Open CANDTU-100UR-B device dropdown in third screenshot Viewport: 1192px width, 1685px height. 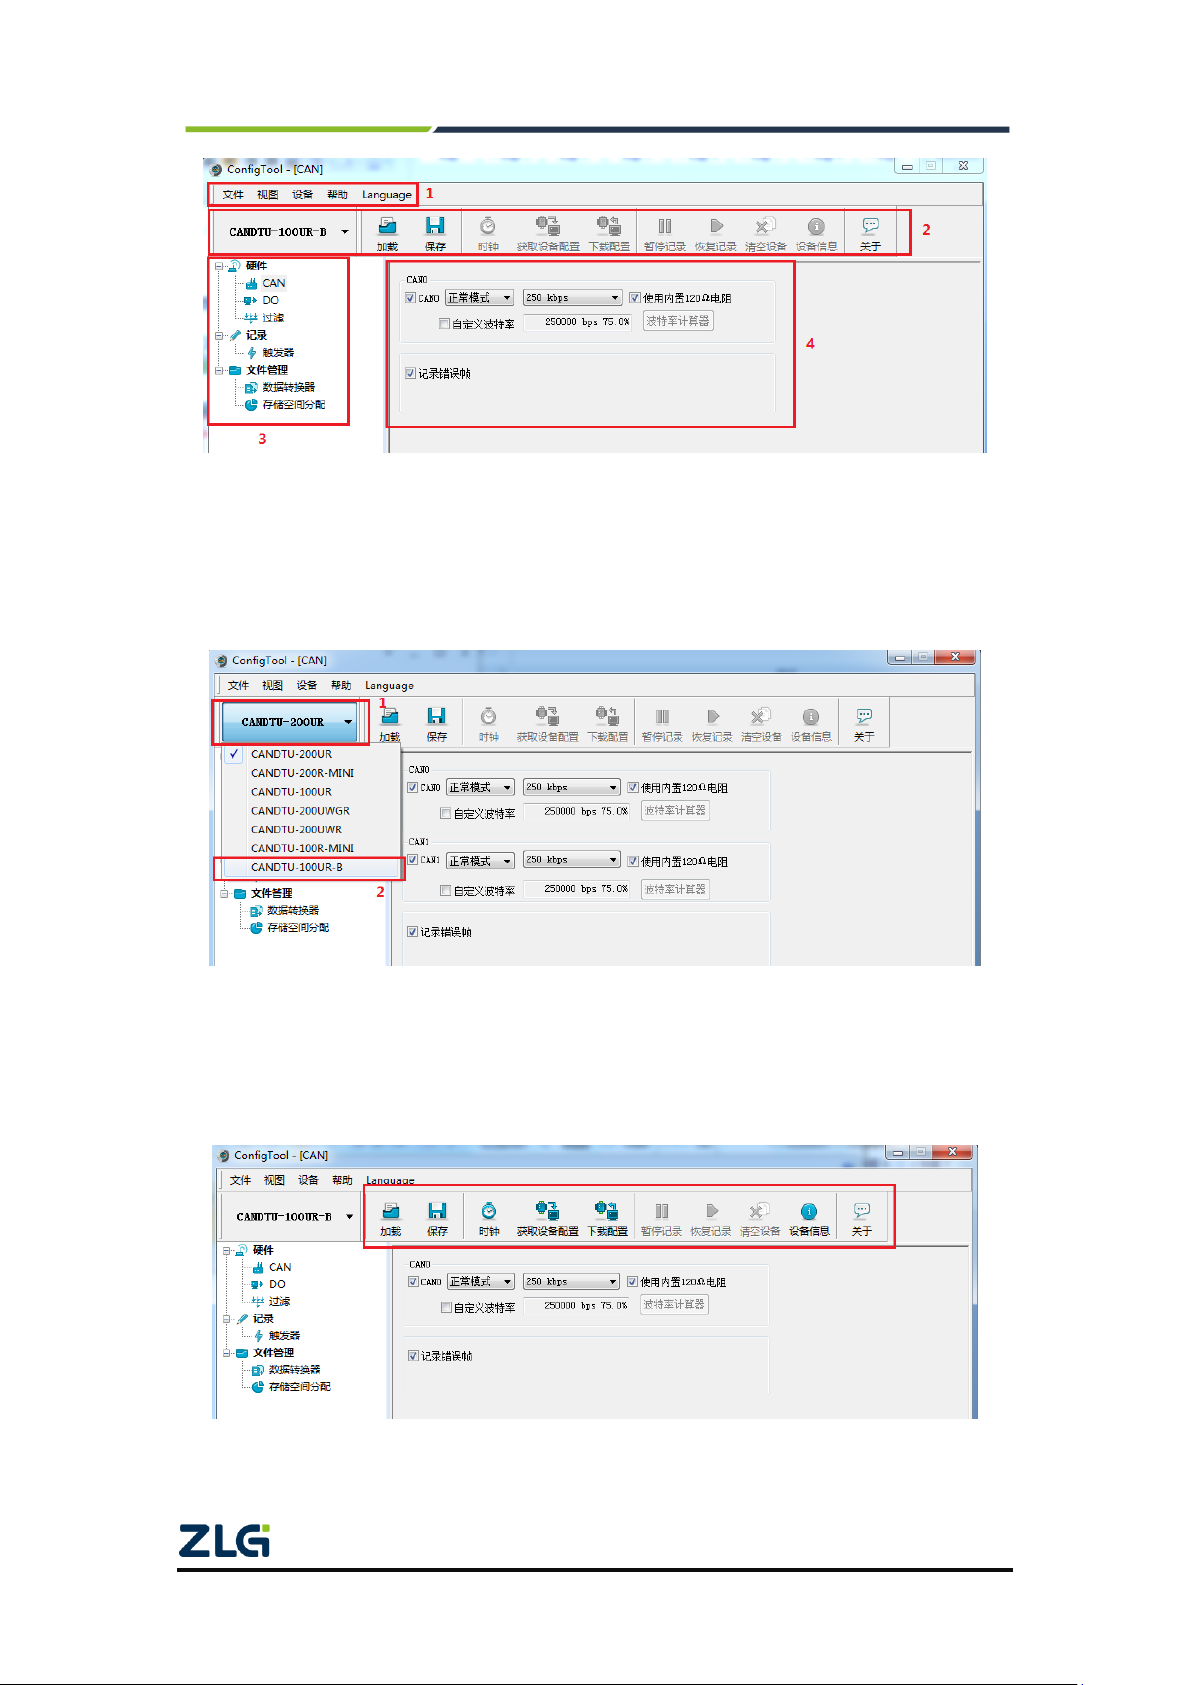point(294,1217)
